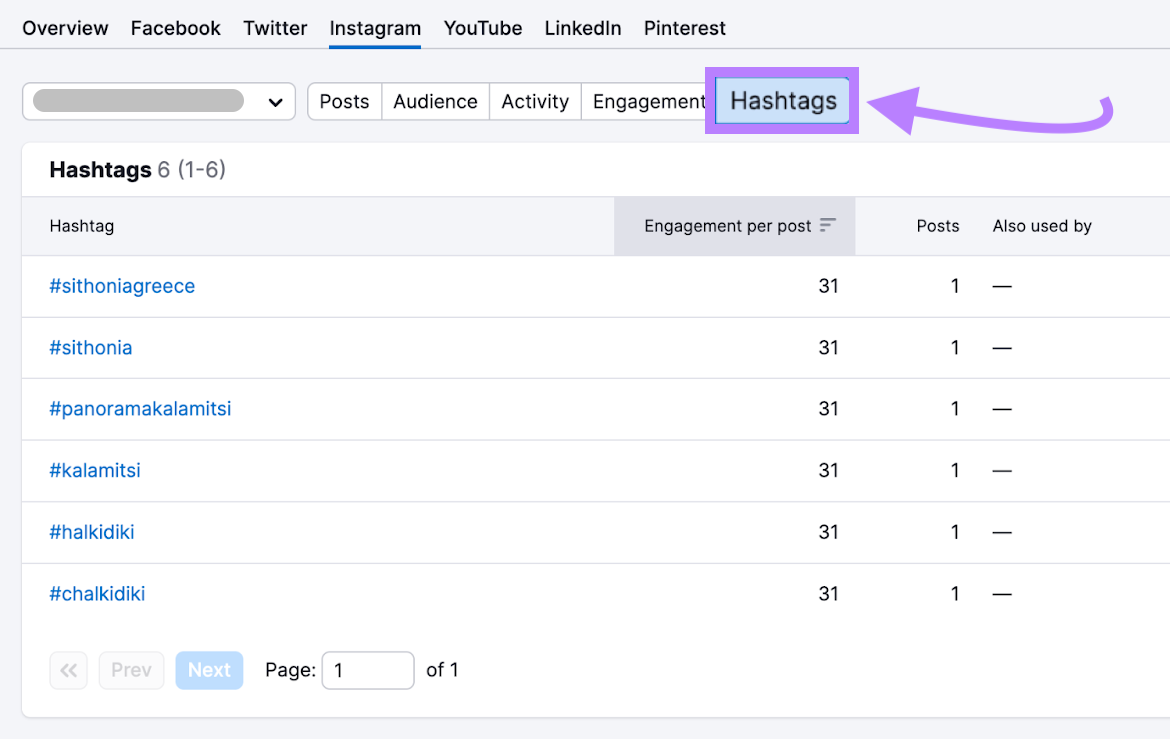Open the Pinterest tab
1170x739 pixels.
(684, 28)
